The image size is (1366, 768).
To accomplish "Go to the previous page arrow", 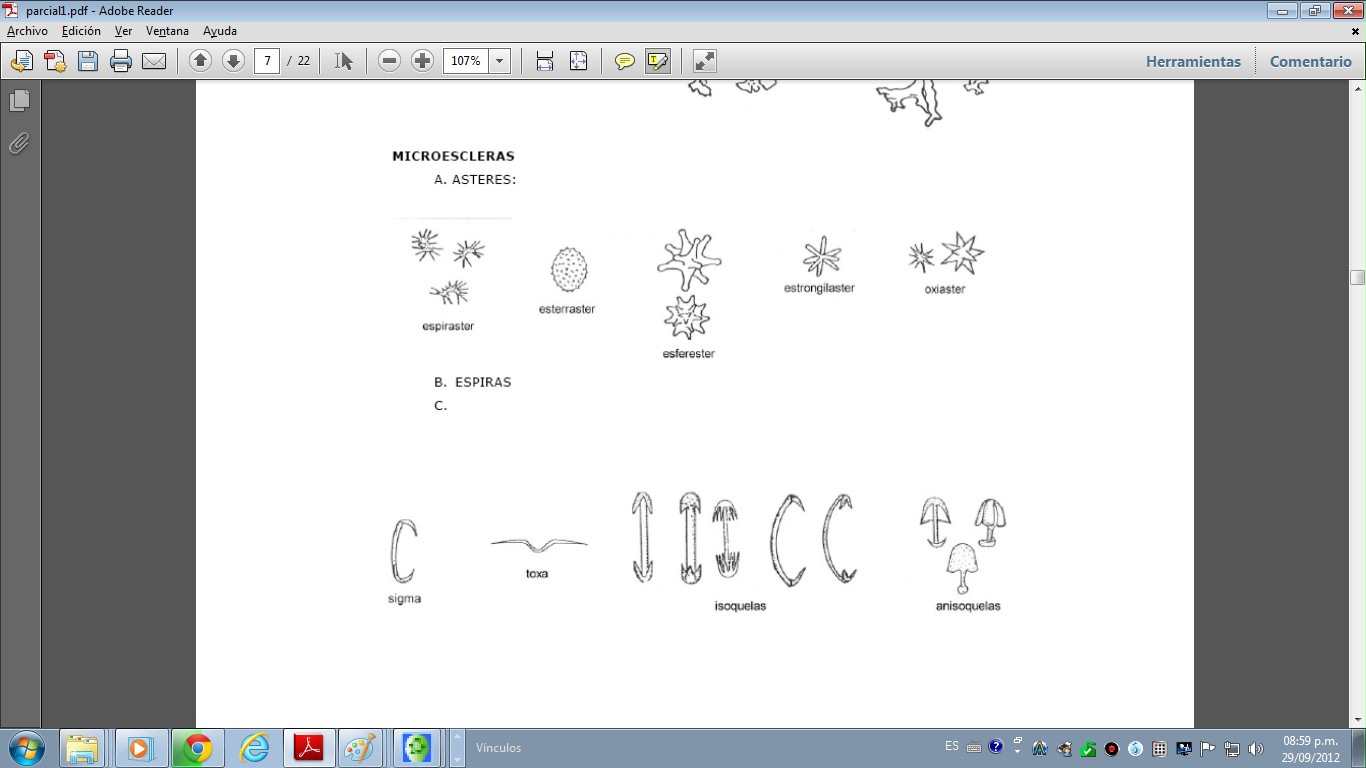I will [200, 61].
